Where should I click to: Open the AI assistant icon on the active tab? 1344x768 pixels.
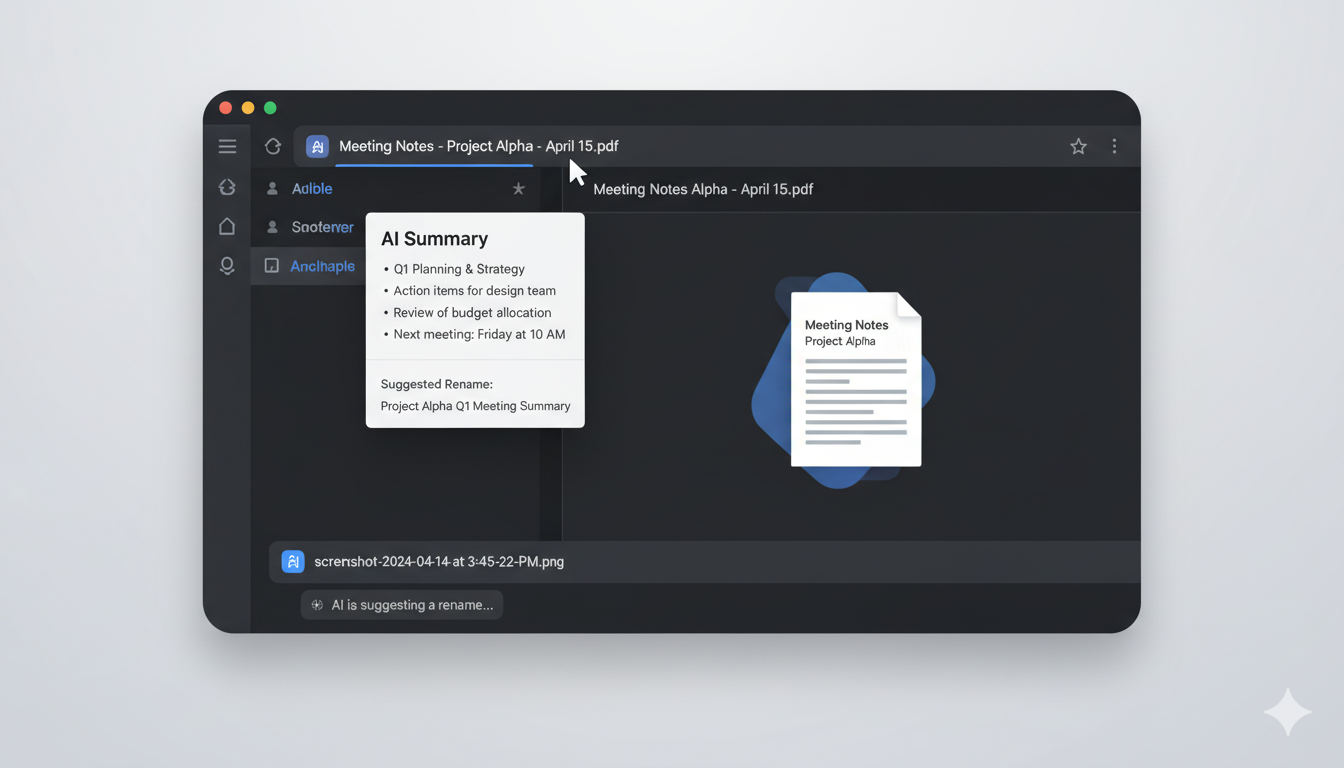[317, 146]
